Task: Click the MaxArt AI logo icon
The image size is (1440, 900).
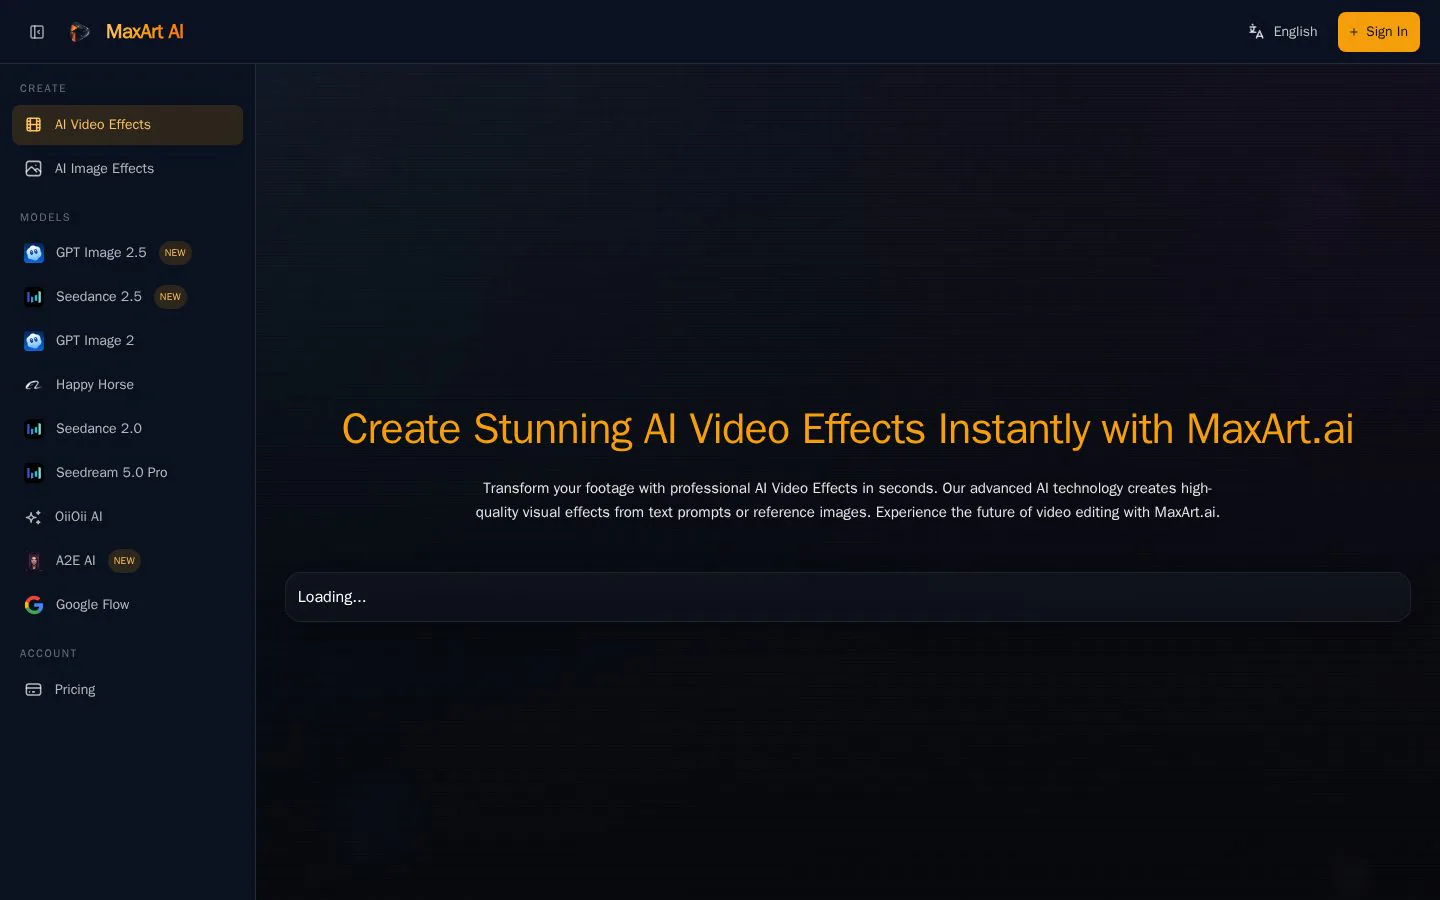Action: coord(80,32)
